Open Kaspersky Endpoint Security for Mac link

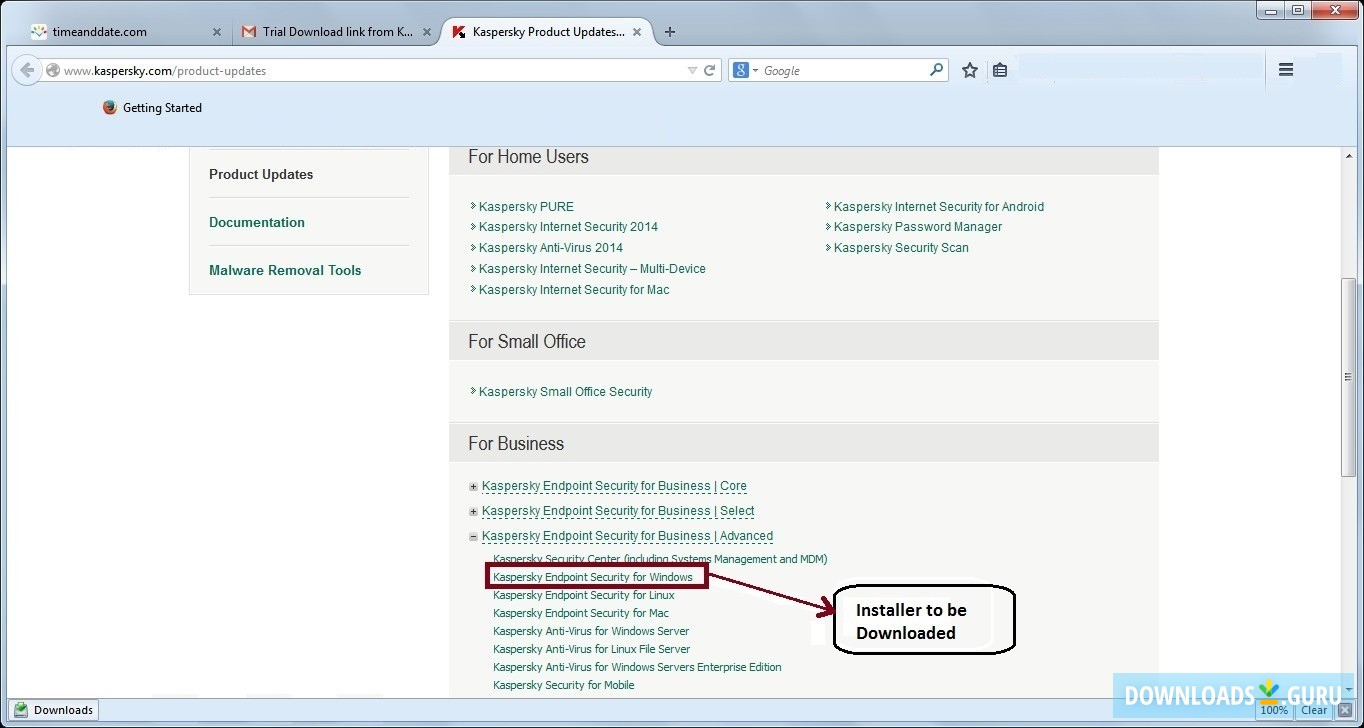click(581, 613)
